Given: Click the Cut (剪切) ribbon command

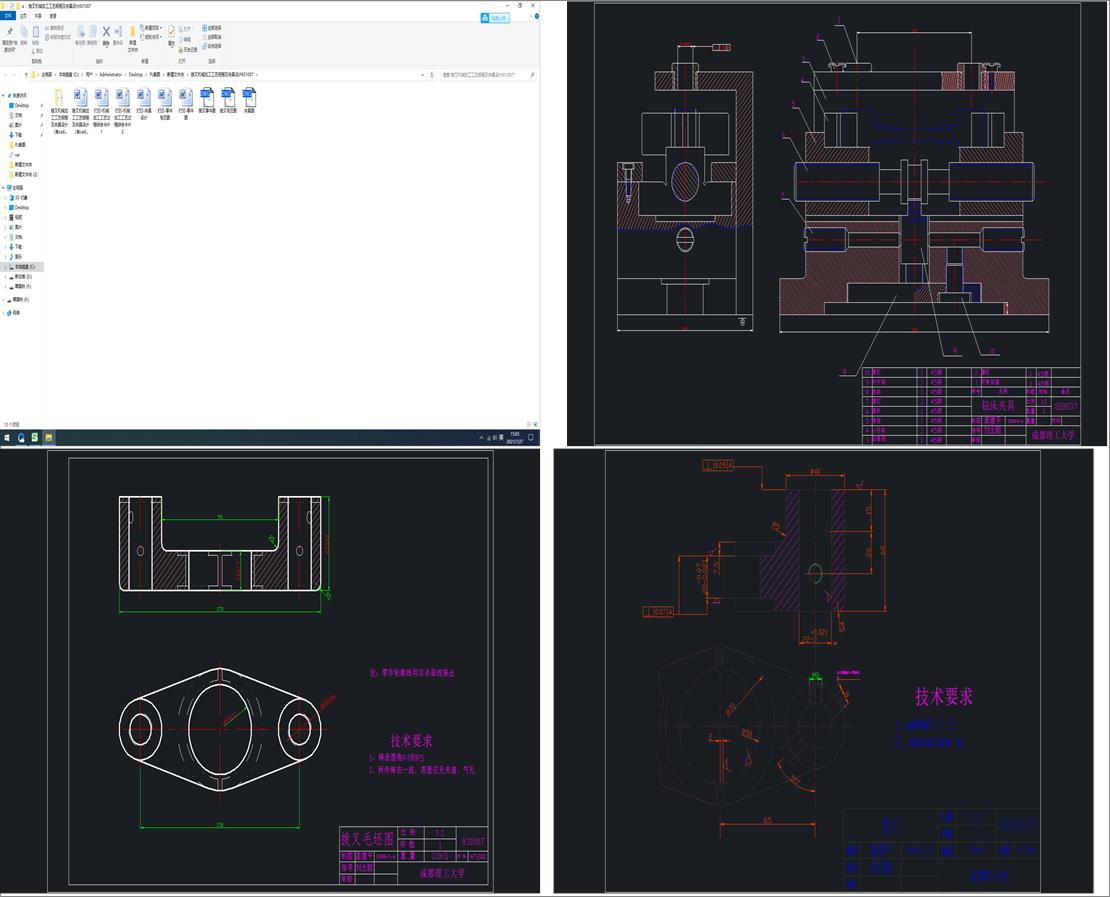Looking at the screenshot, I should point(38,51).
